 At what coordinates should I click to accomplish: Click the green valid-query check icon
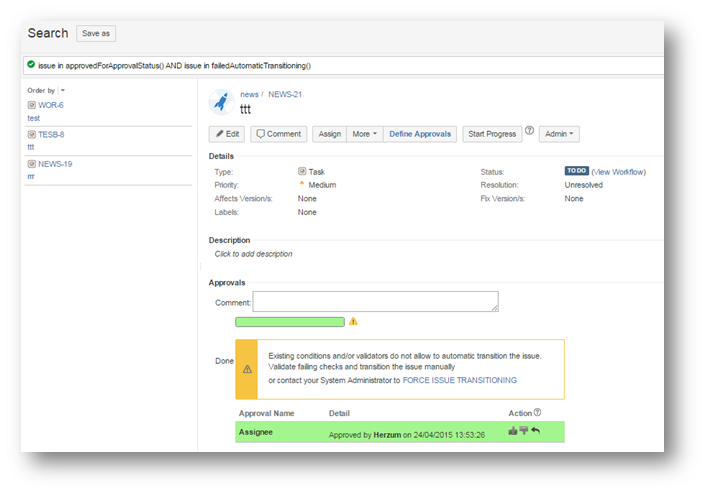click(31, 65)
